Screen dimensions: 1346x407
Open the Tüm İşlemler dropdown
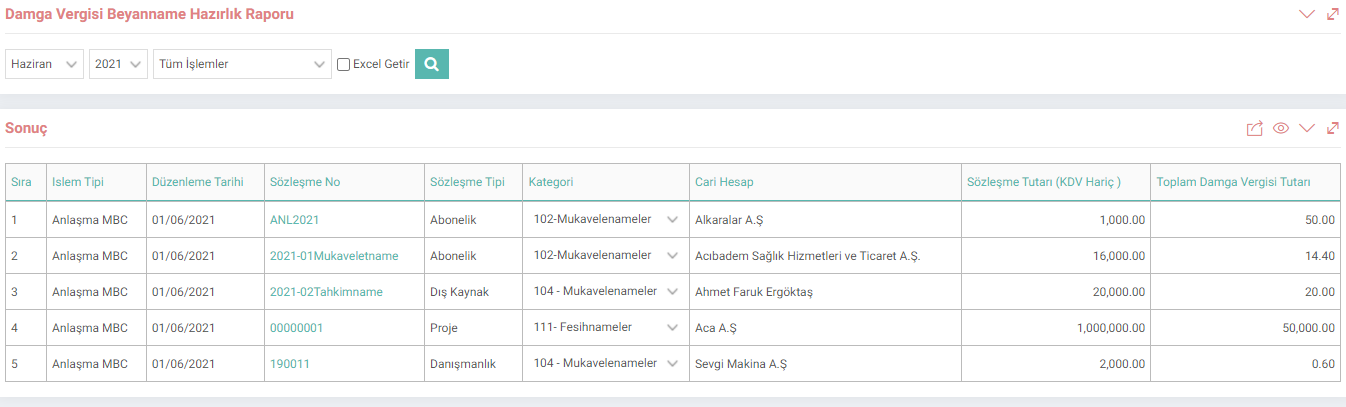tap(242, 64)
